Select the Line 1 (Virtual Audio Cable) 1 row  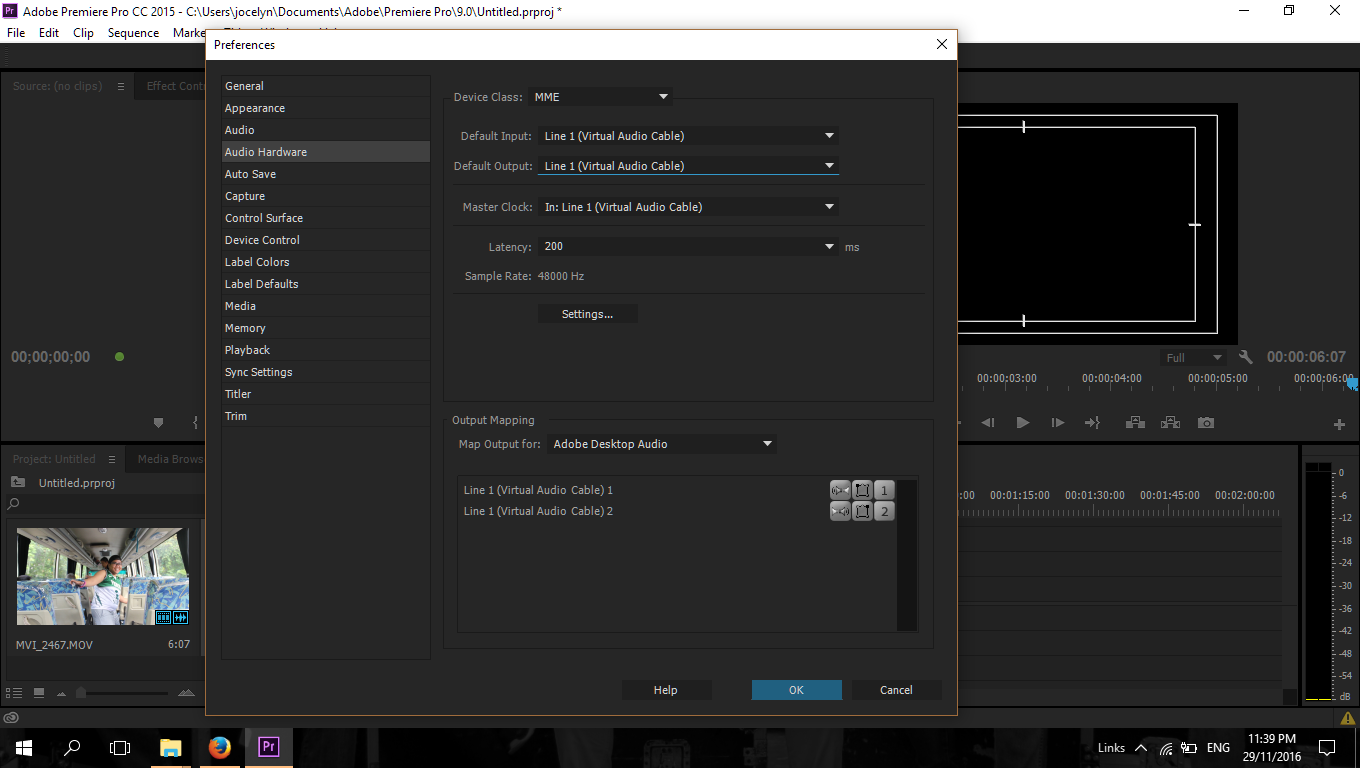click(x=678, y=490)
